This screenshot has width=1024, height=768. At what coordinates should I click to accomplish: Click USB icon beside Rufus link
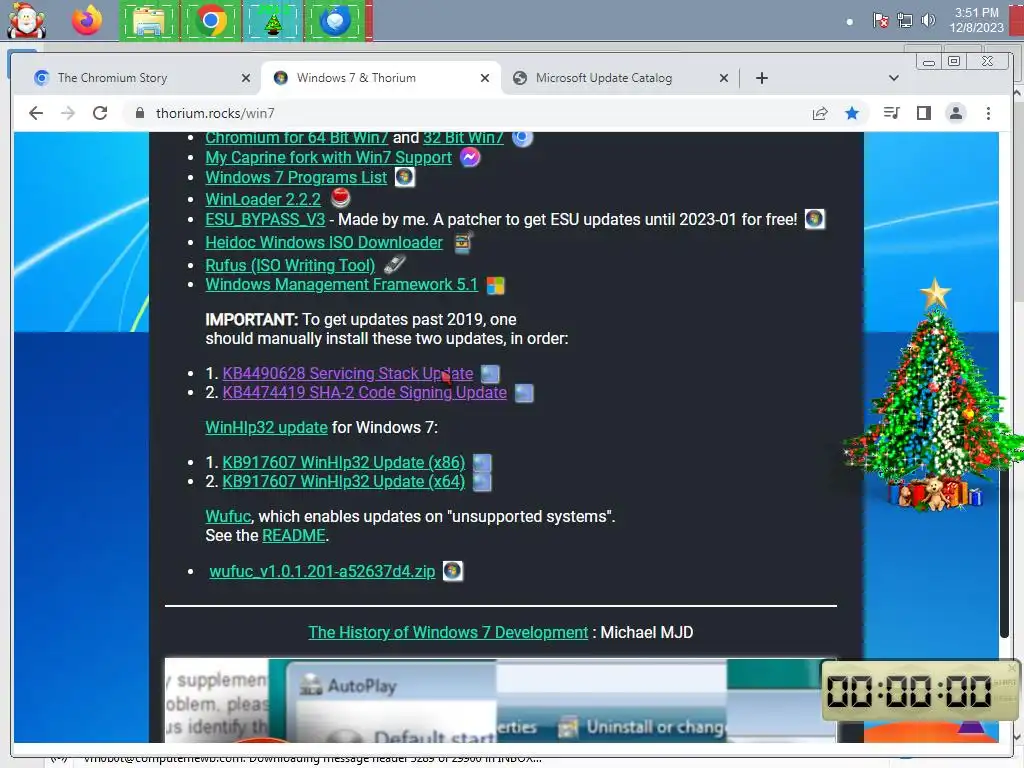click(x=394, y=264)
